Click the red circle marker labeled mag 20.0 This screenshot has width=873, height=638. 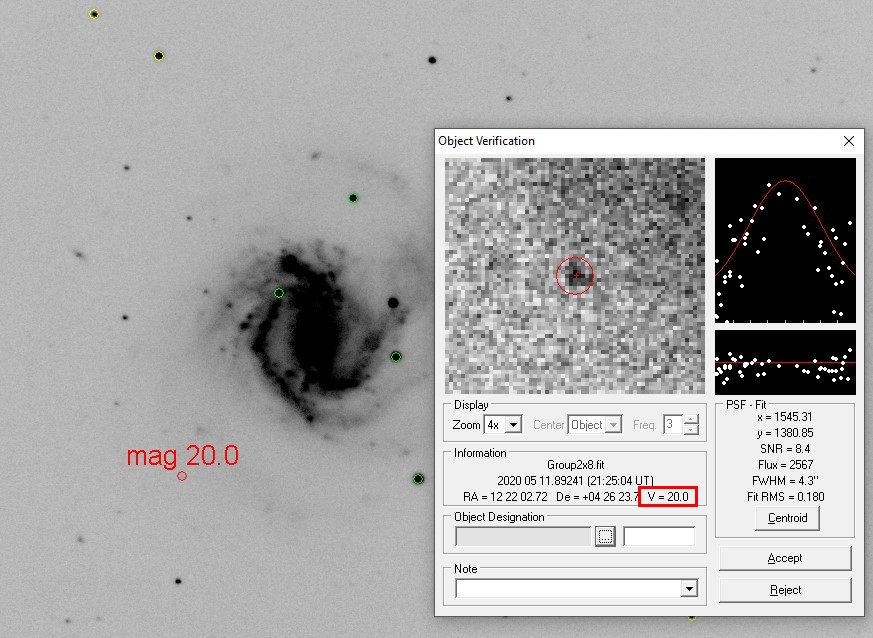pos(182,476)
